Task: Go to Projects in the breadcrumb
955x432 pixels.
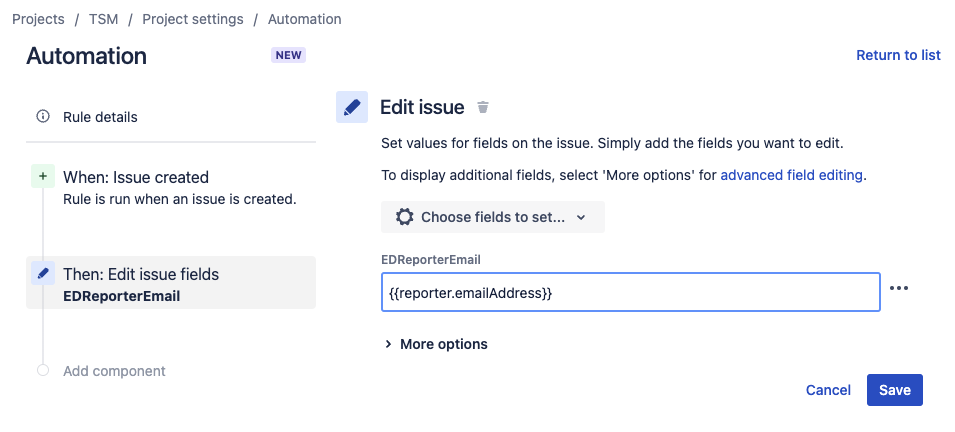Action: click(x=38, y=19)
